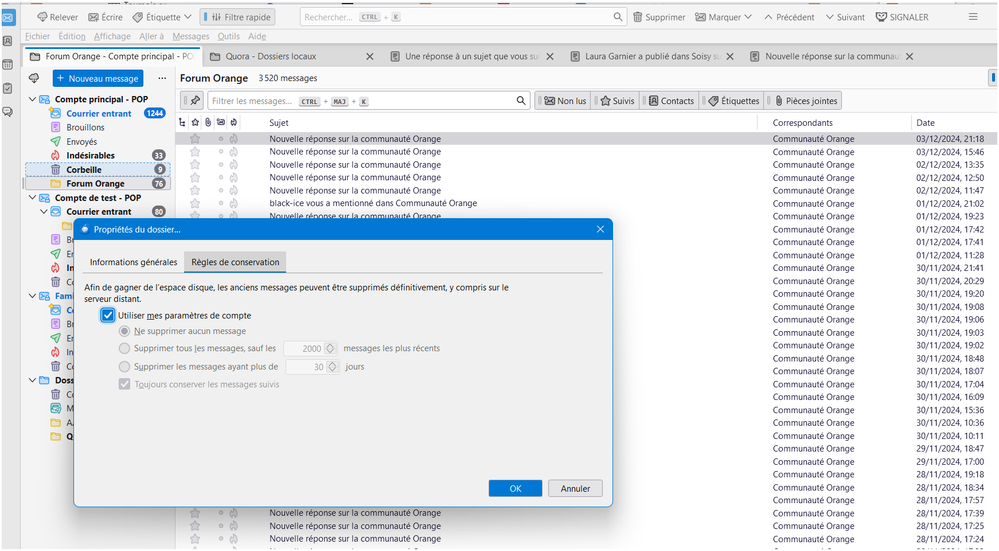
Task: Toggle the Filtre rapide button
Action: [x=238, y=17]
